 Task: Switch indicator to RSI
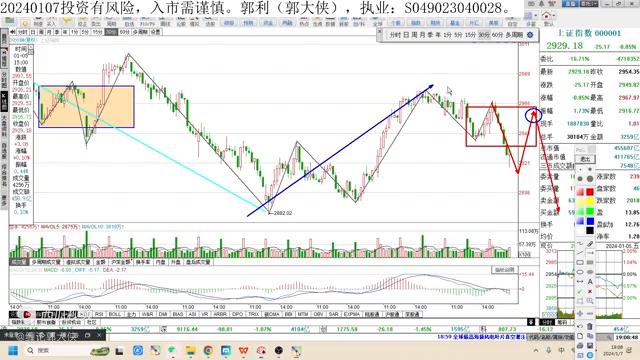[99, 314]
